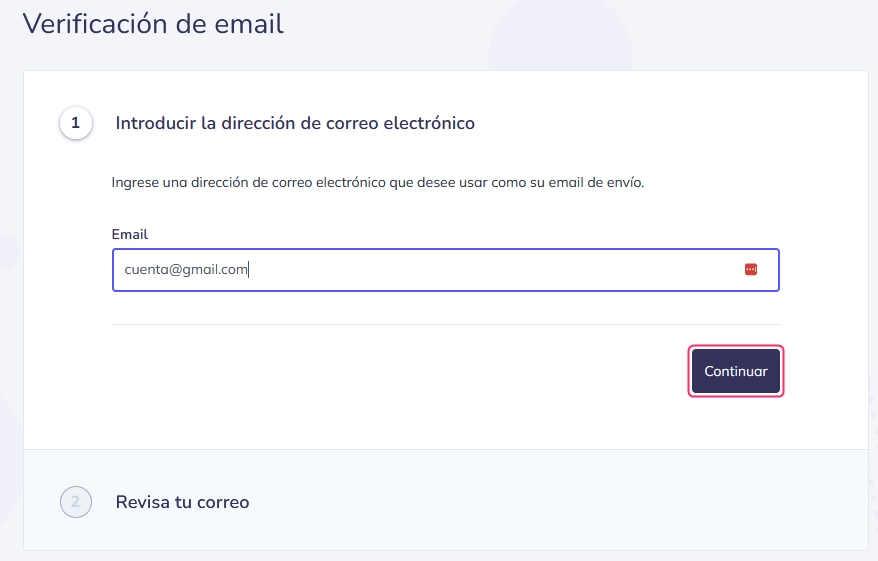Select the "Introducir la dirección de correo electrónico" heading
This screenshot has height=561, width=878.
click(295, 124)
